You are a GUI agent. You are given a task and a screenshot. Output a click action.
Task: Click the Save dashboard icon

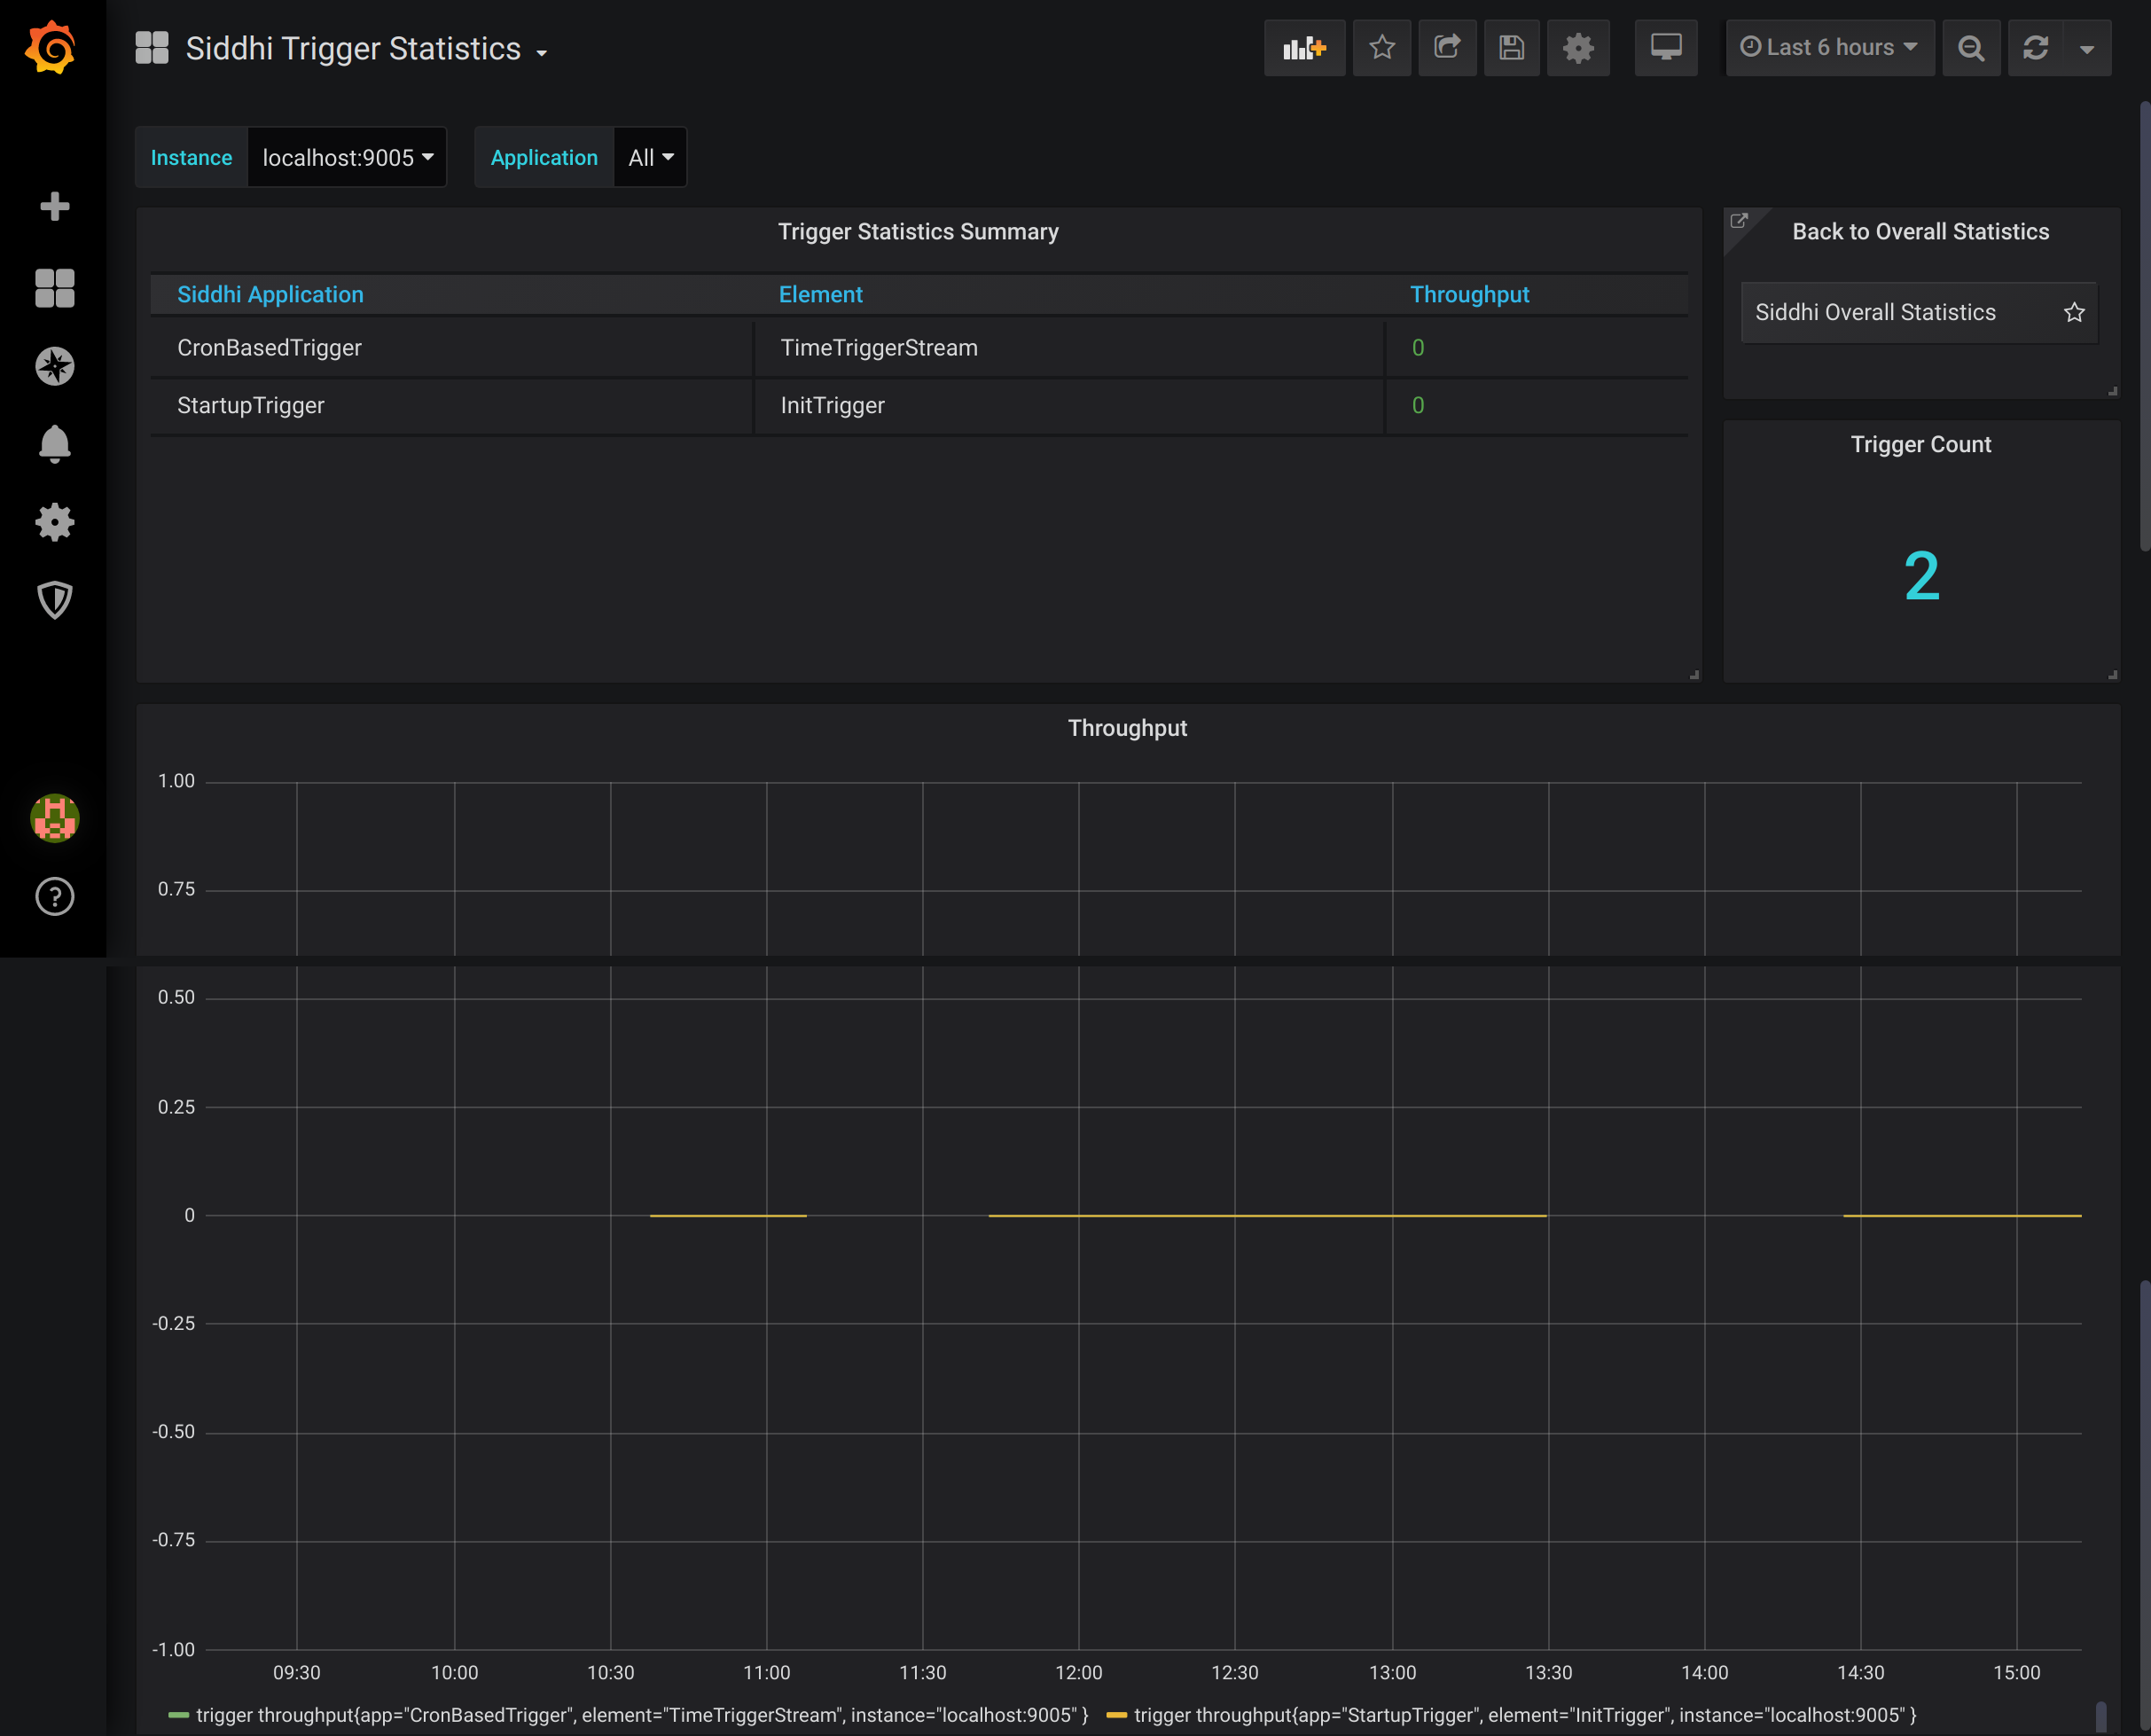click(1512, 47)
